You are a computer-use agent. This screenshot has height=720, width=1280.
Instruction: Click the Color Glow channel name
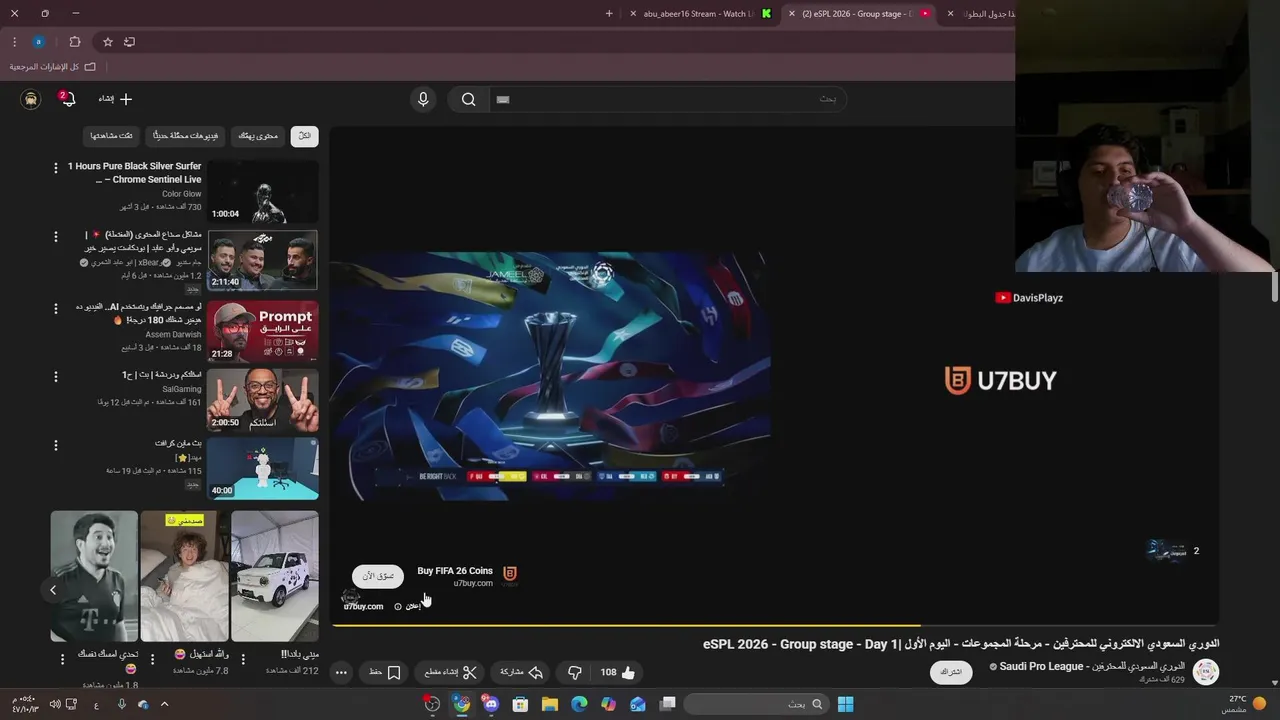point(181,194)
